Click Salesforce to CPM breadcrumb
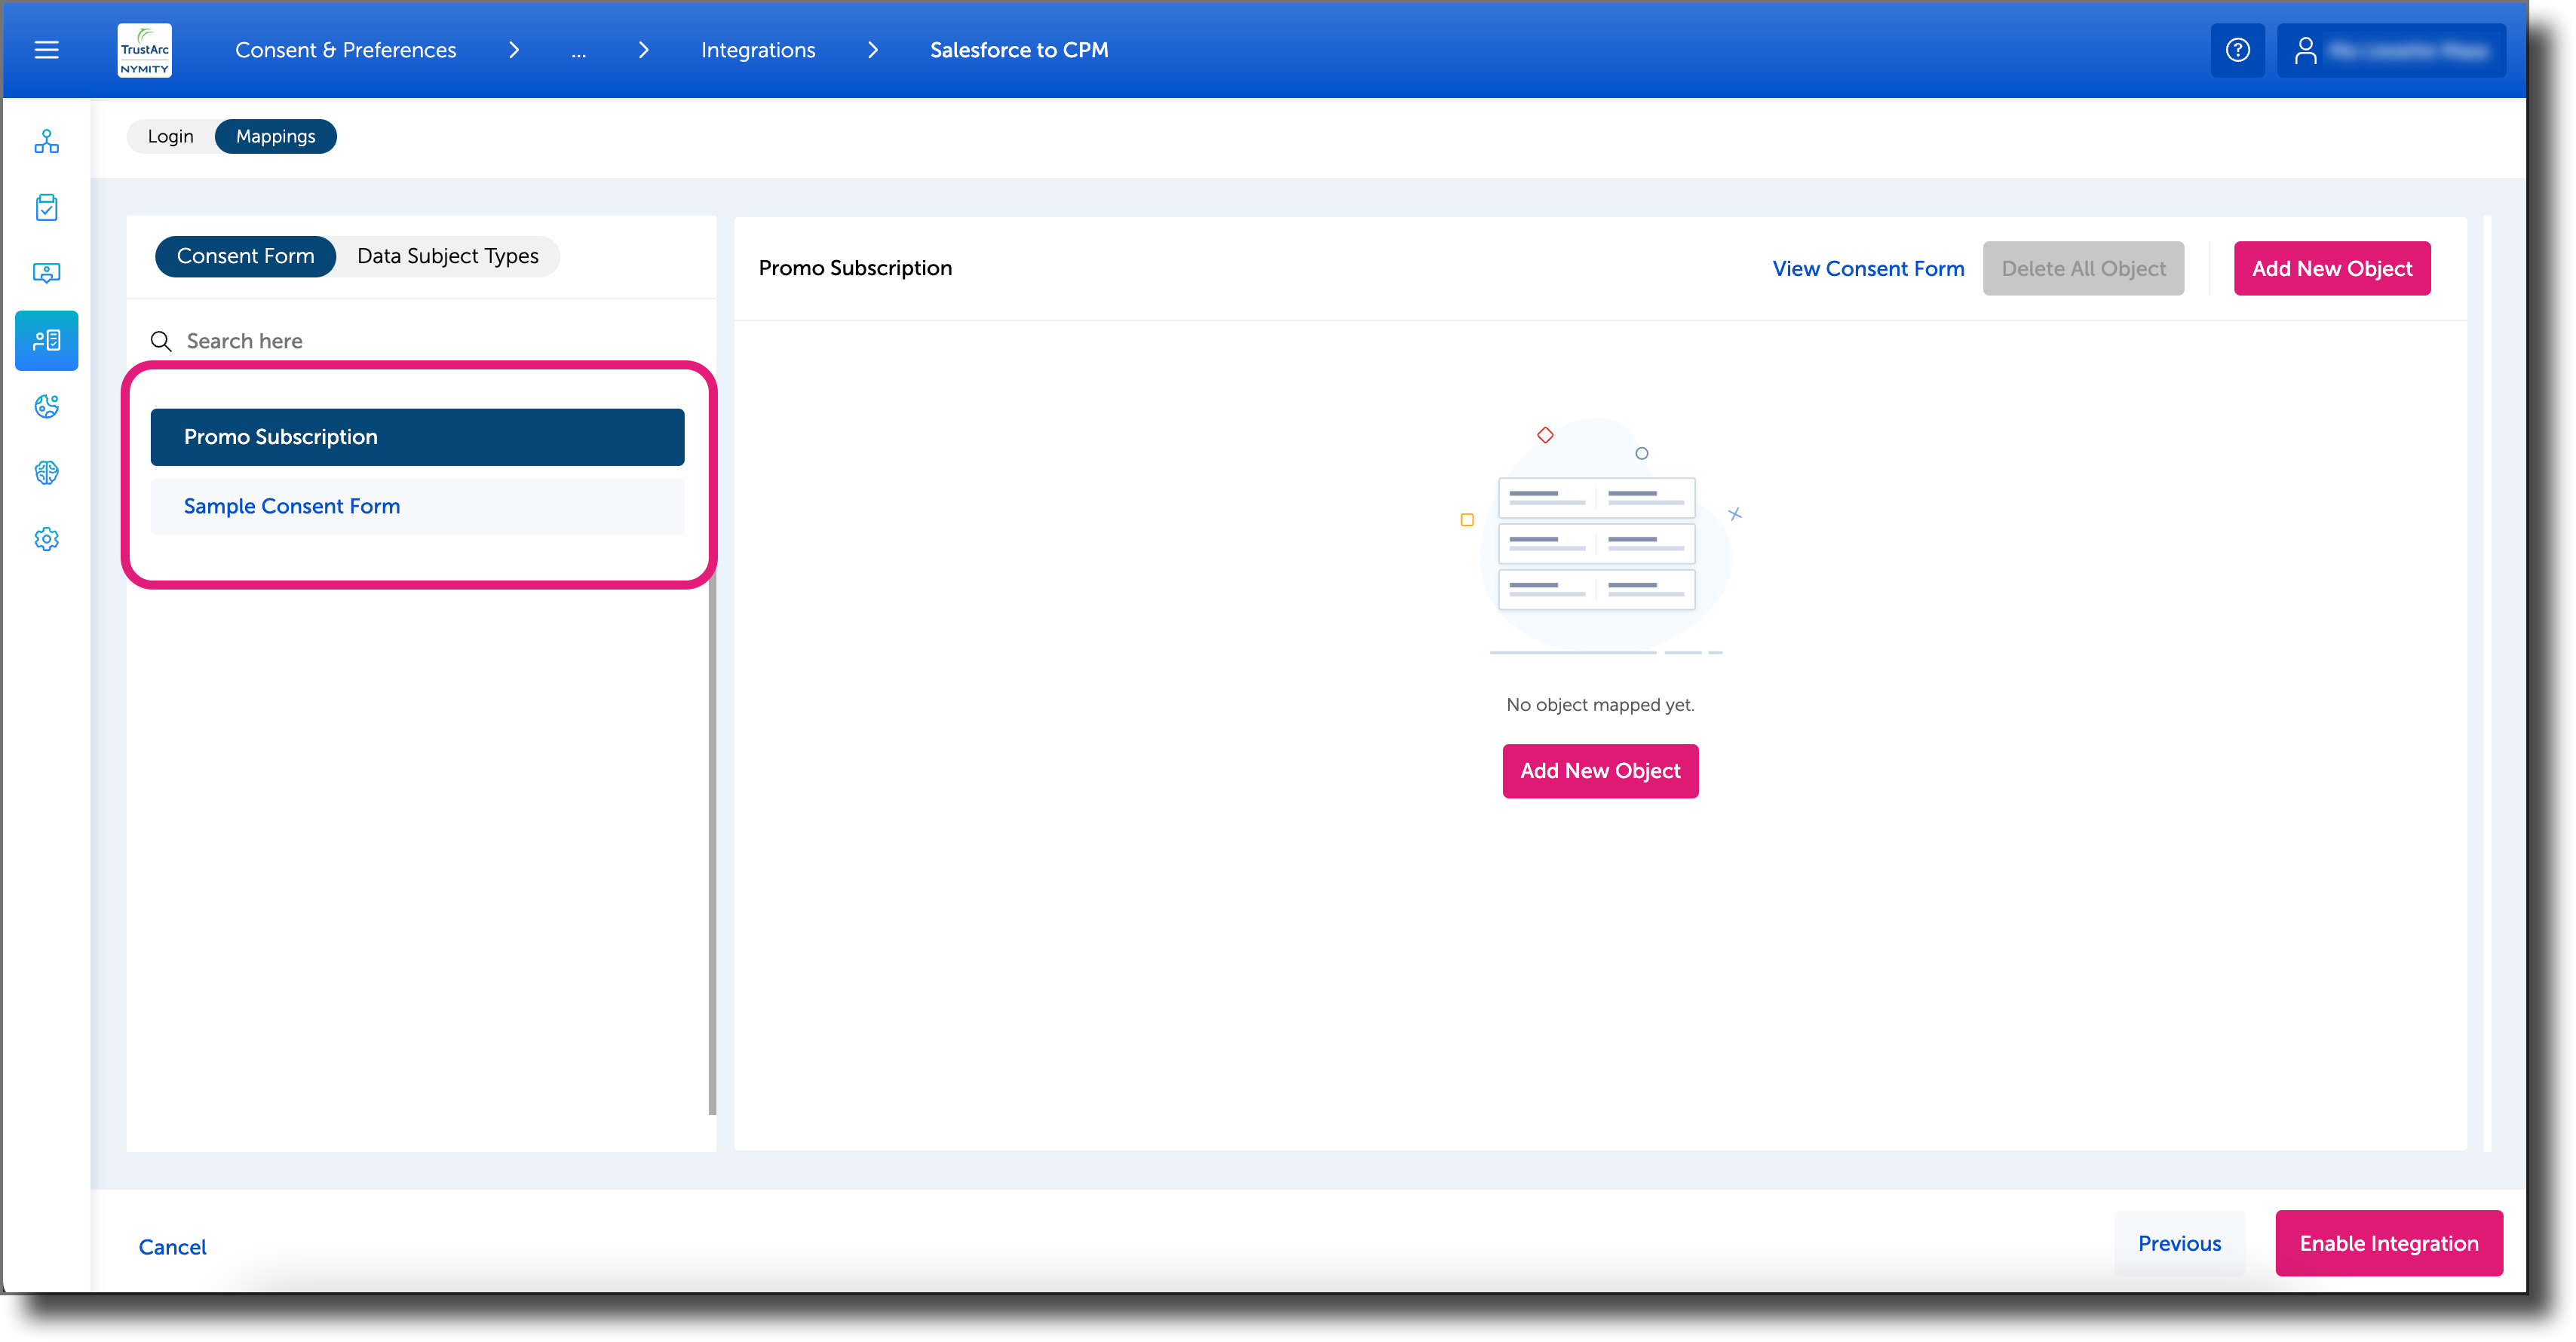This screenshot has height=1342, width=2576. tap(1019, 50)
